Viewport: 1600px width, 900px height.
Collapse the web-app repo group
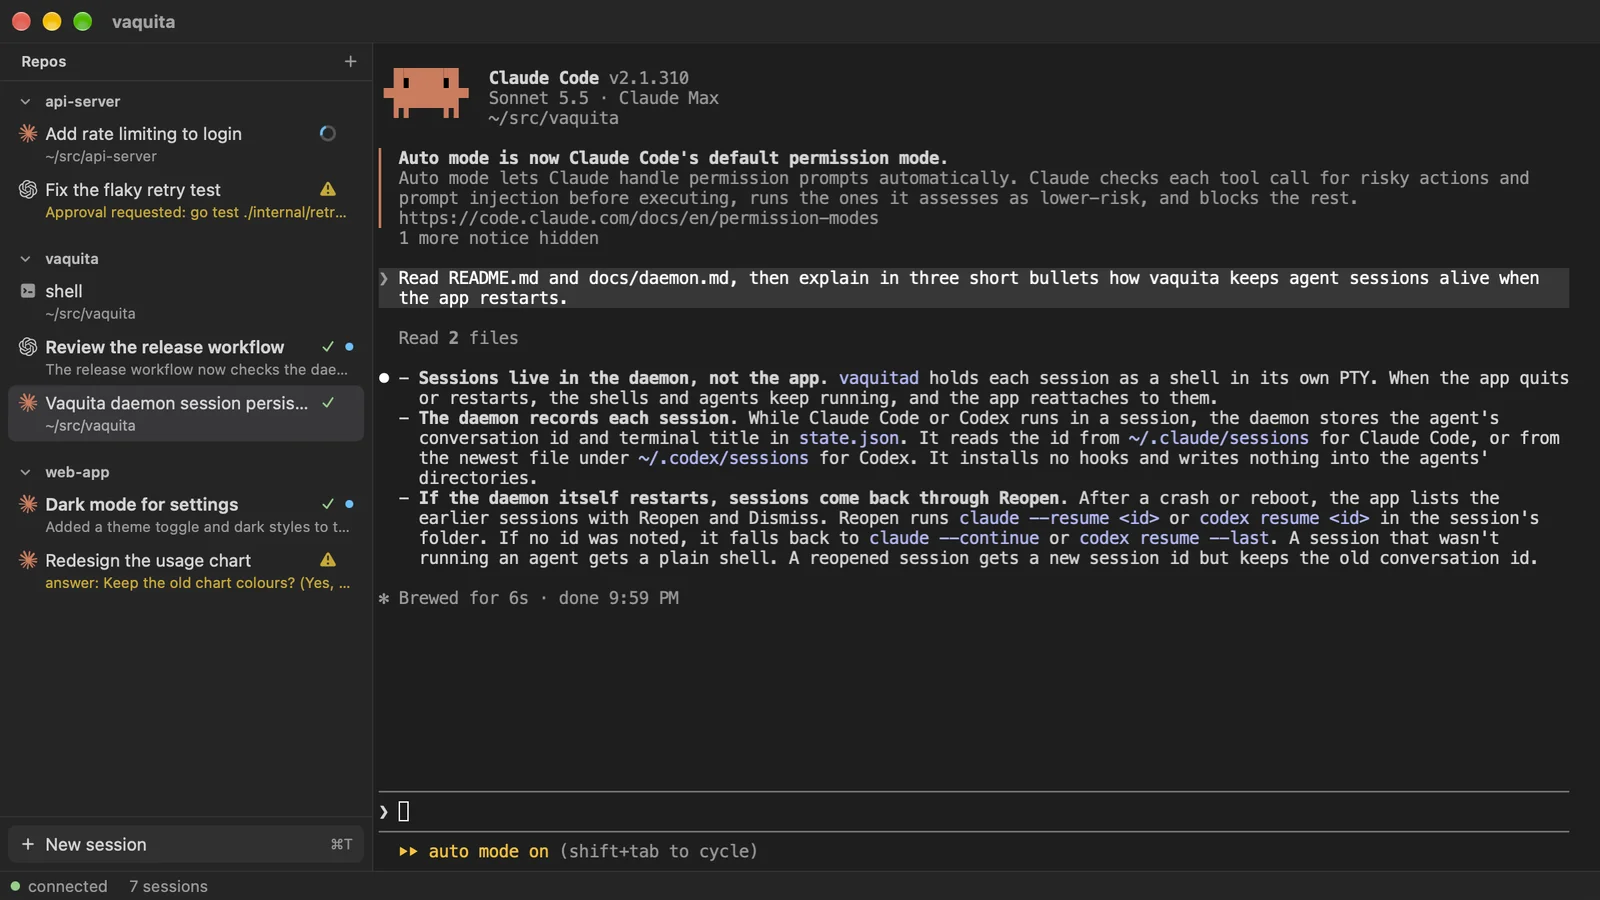(26, 473)
